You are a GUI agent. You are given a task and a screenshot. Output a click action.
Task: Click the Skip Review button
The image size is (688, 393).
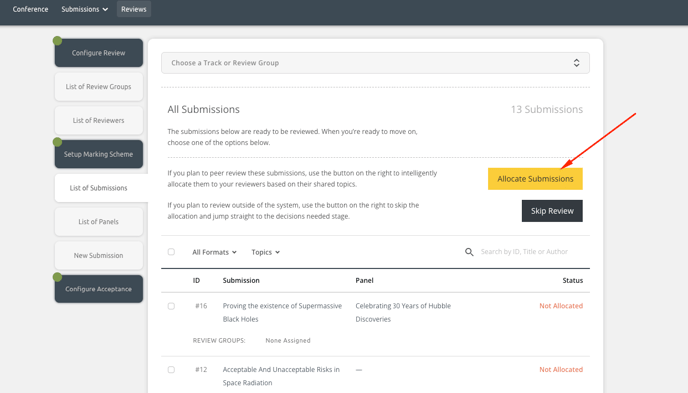pos(552,211)
